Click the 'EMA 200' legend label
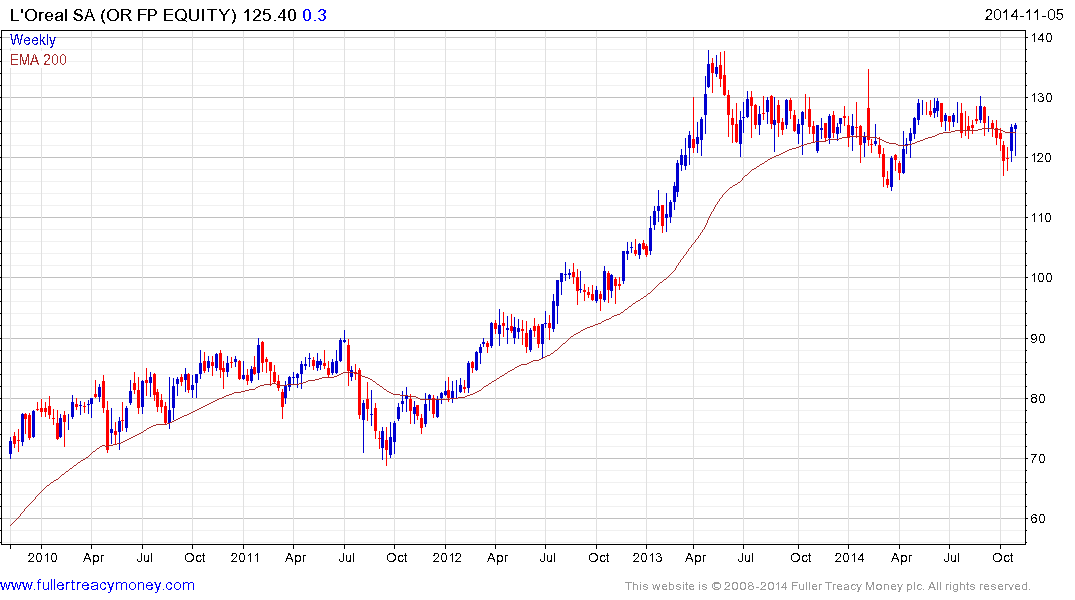The image size is (1075, 600). pos(38,60)
